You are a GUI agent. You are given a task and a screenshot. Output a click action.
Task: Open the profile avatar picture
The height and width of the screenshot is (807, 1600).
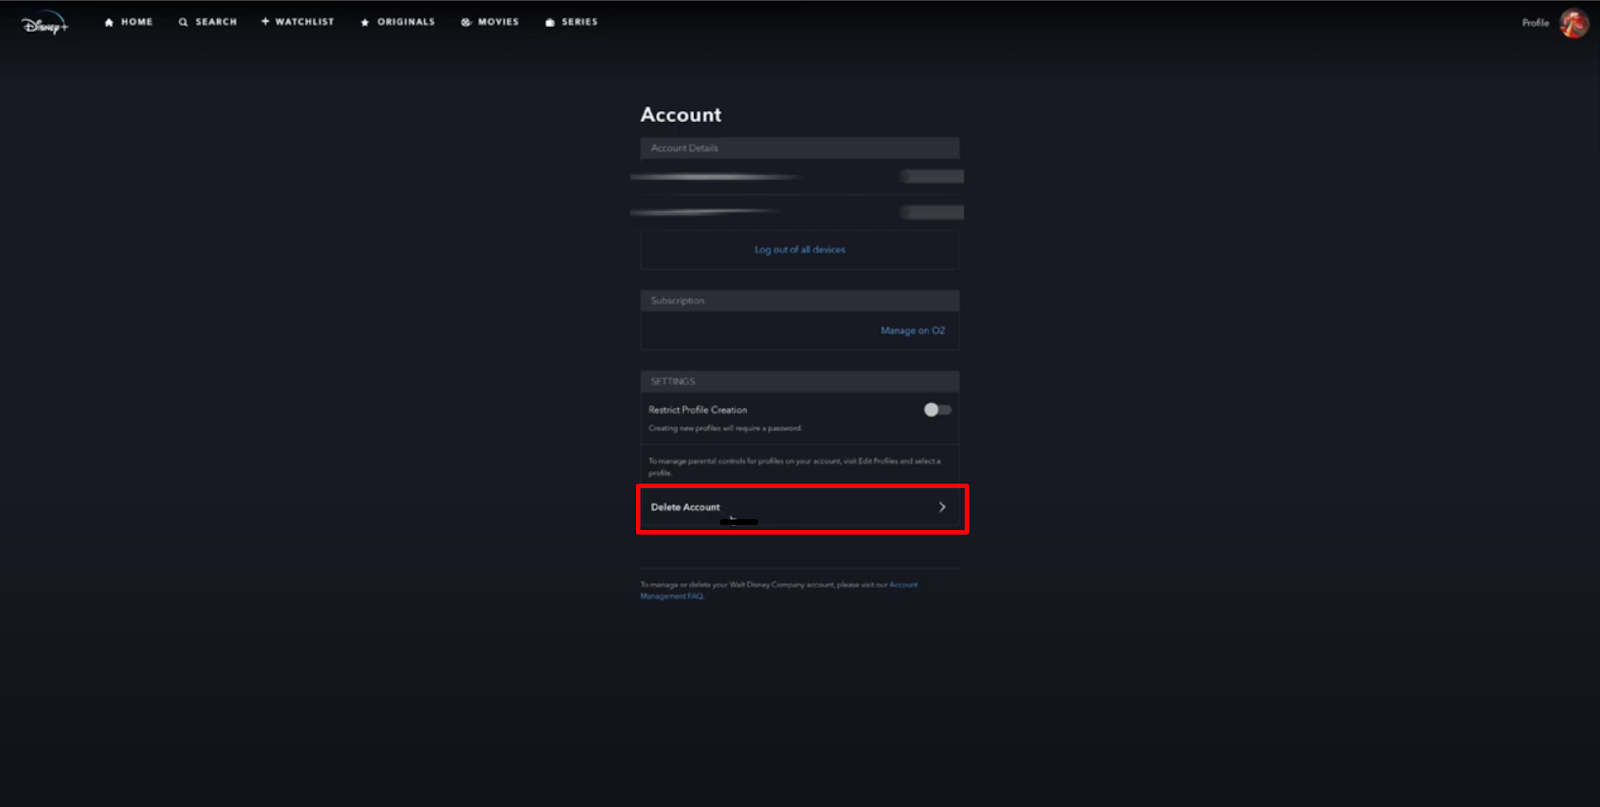coord(1574,23)
